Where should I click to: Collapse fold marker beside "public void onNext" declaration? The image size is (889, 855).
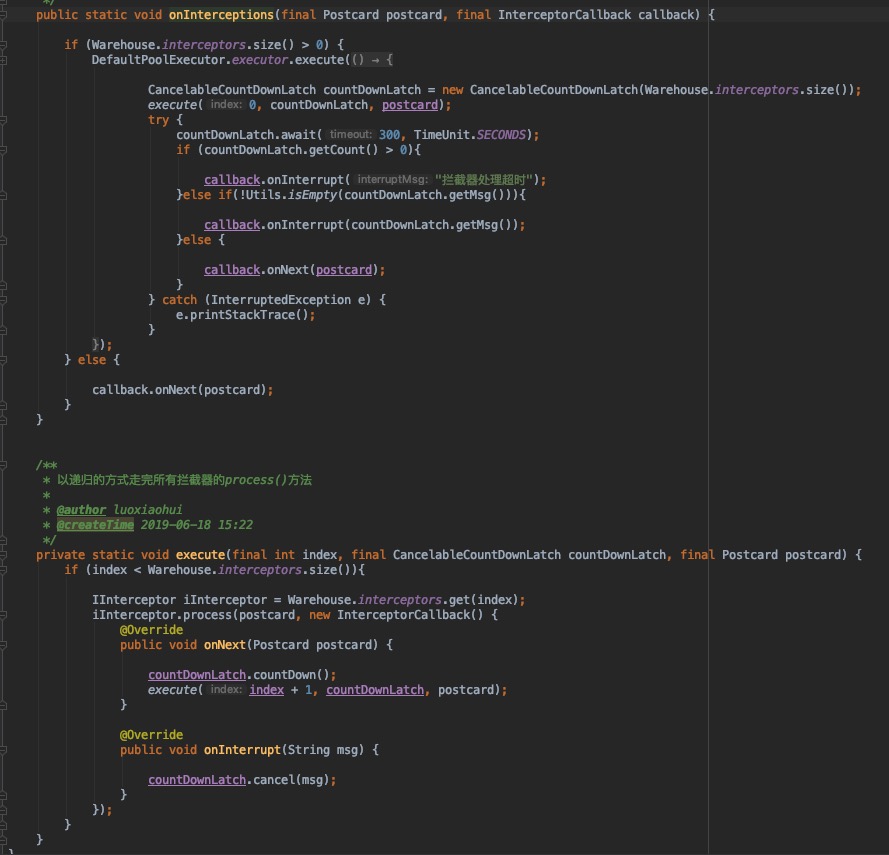[x=3, y=645]
